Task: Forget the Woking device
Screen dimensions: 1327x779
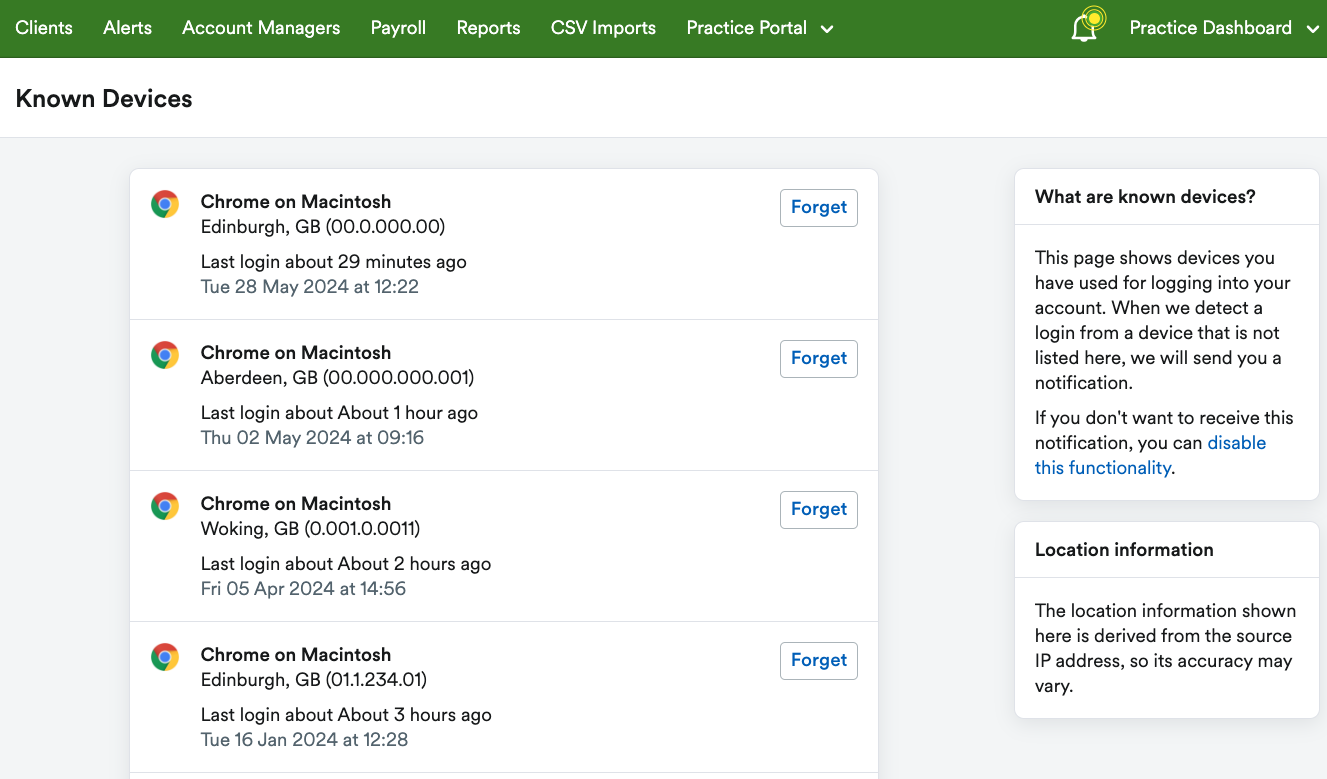Action: pos(818,509)
